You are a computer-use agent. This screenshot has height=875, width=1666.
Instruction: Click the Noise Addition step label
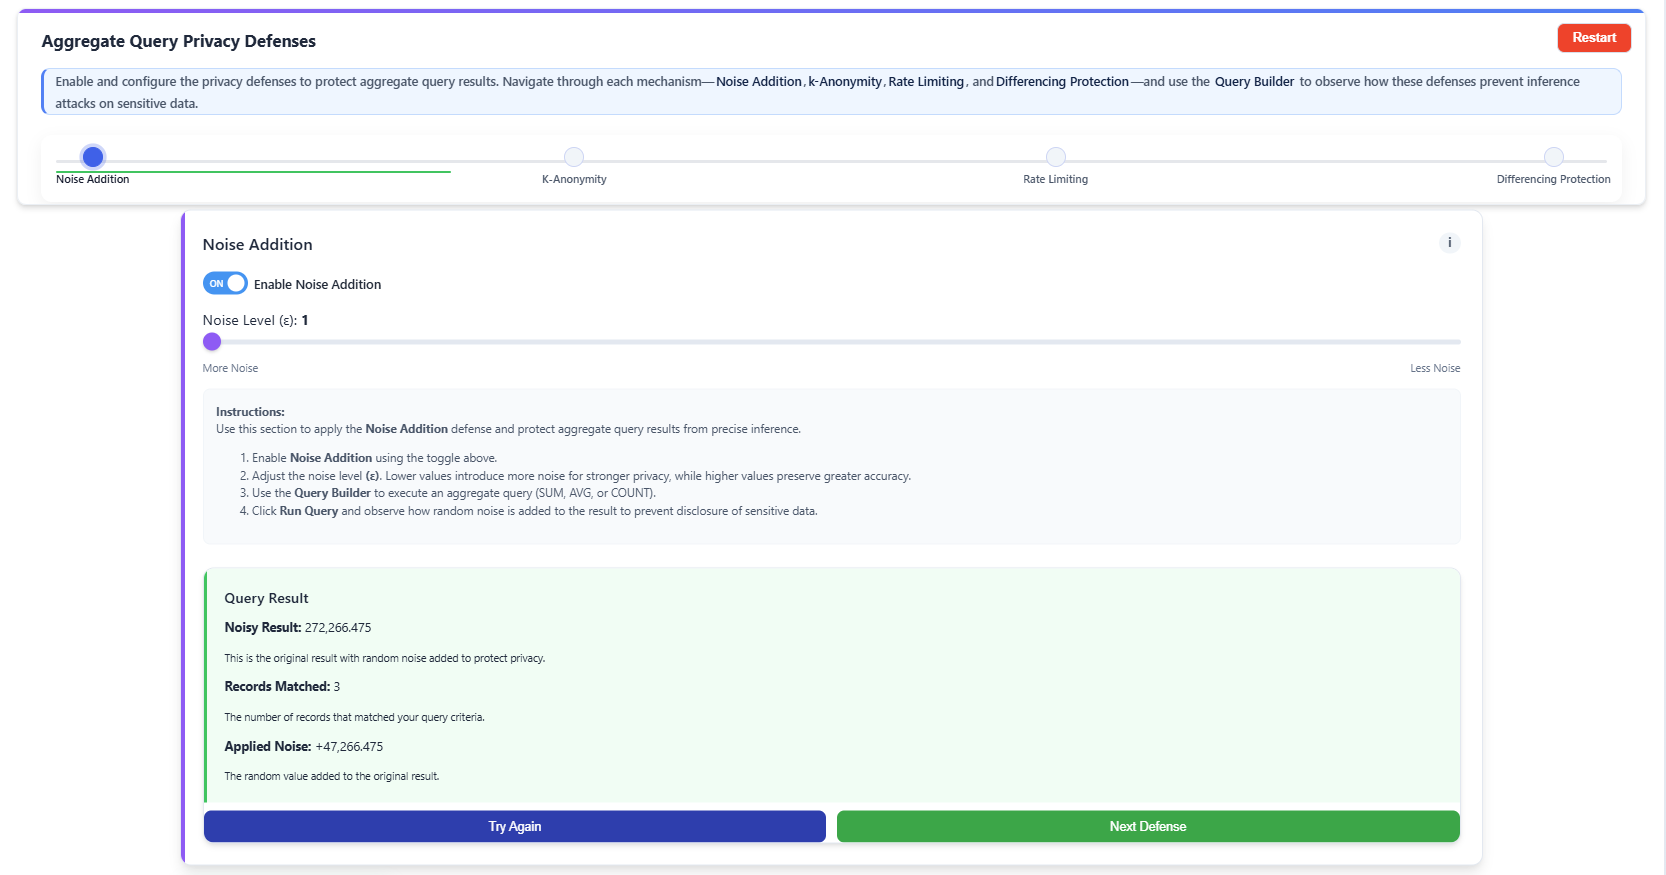pos(93,180)
